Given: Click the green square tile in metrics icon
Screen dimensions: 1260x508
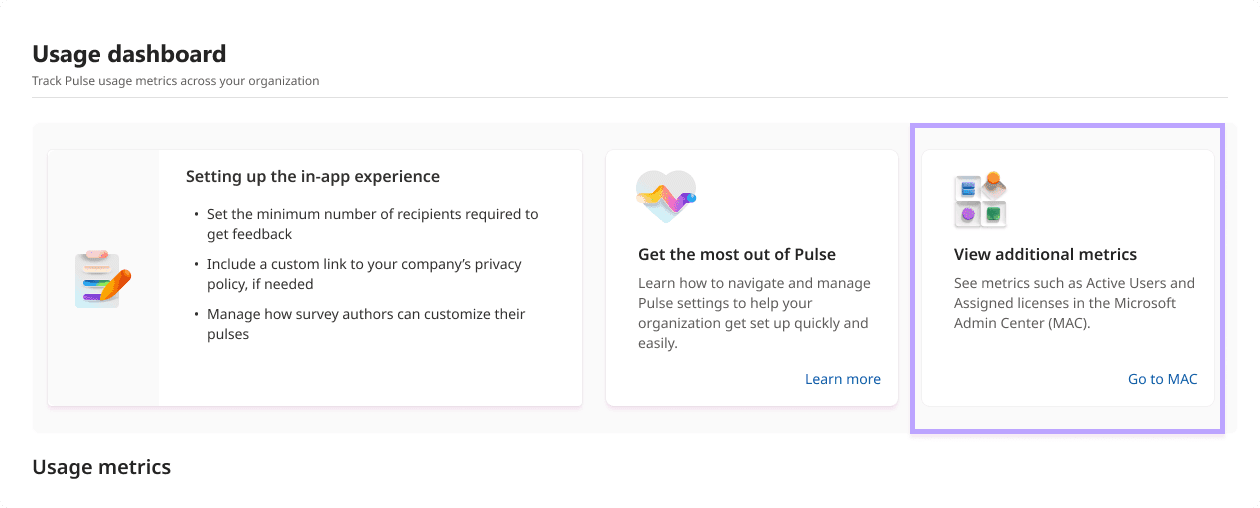Looking at the screenshot, I should (993, 214).
